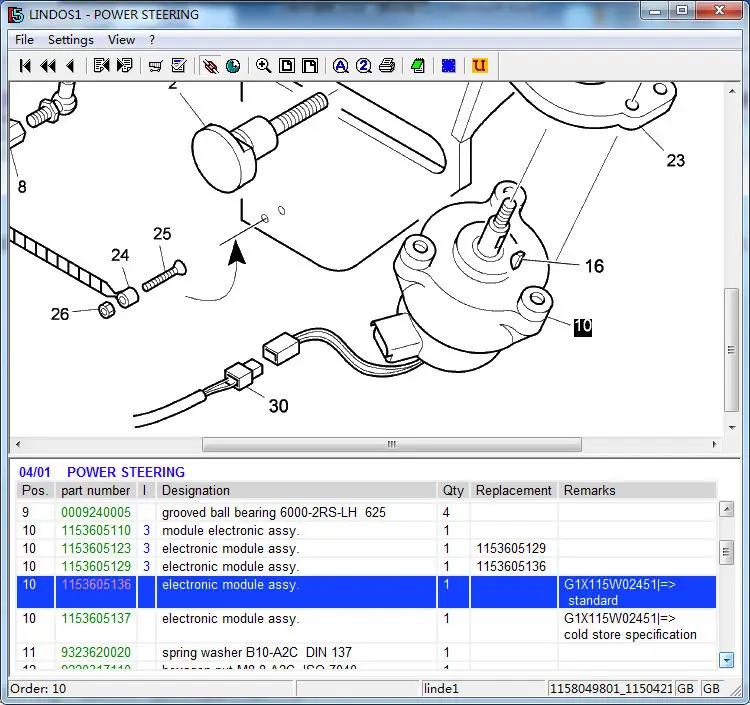Open the ? help menu

point(152,40)
